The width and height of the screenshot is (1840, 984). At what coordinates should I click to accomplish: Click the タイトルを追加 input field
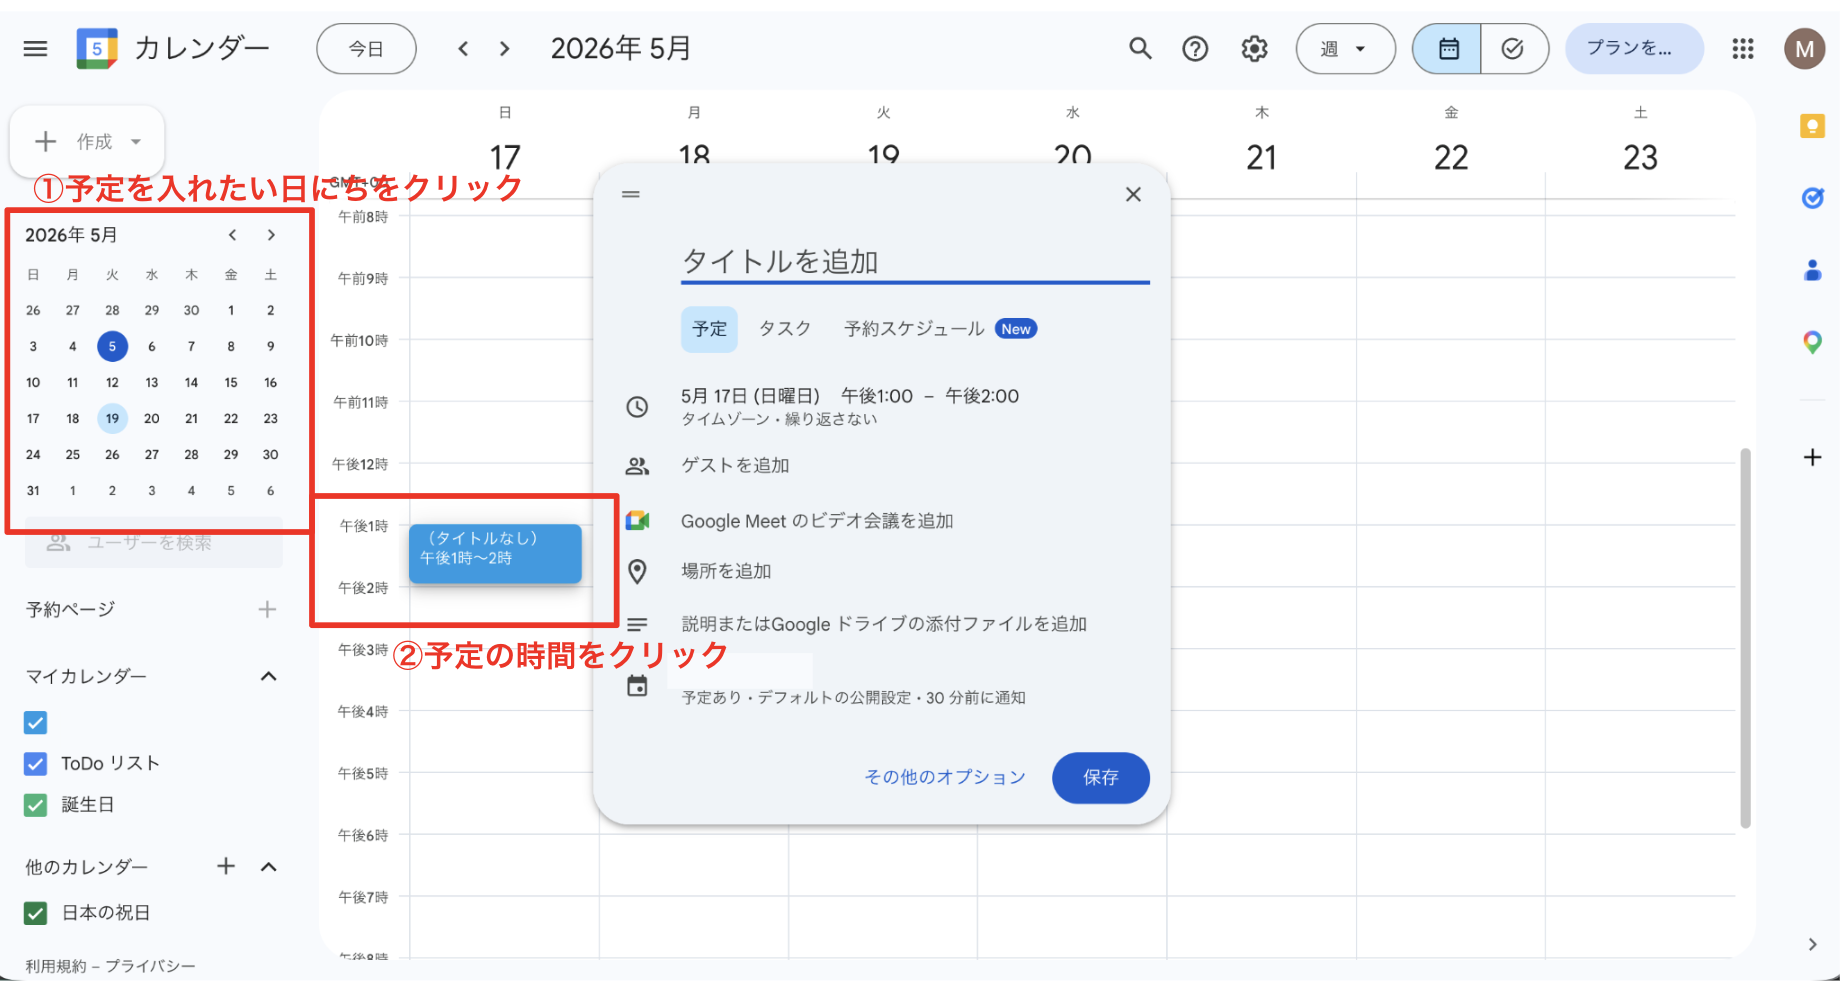pos(915,262)
